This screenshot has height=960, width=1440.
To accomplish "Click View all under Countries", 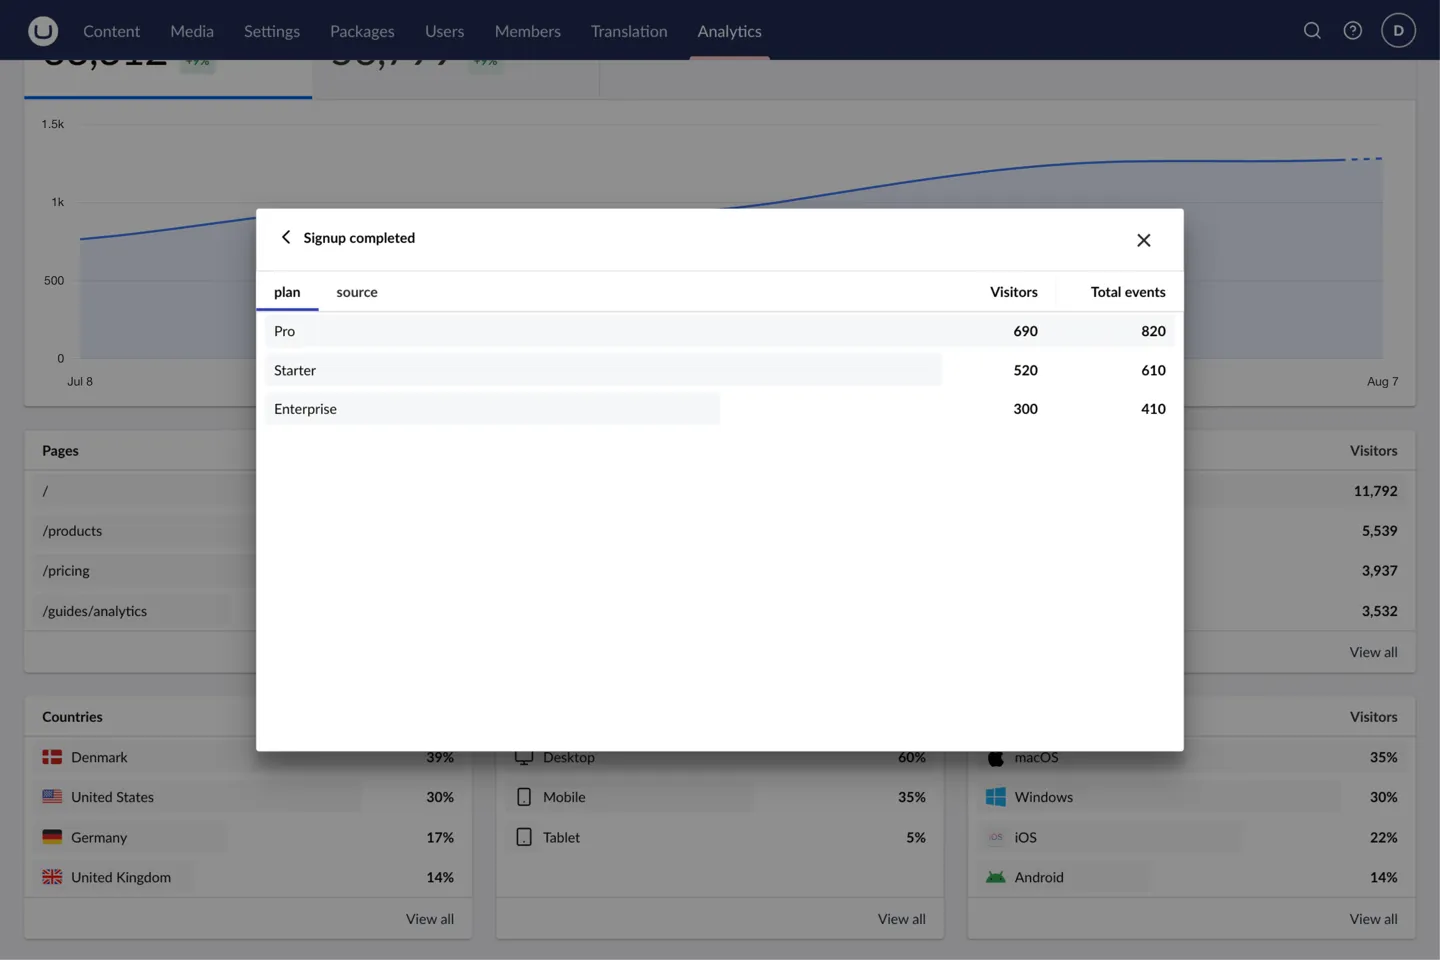I will coord(429,919).
